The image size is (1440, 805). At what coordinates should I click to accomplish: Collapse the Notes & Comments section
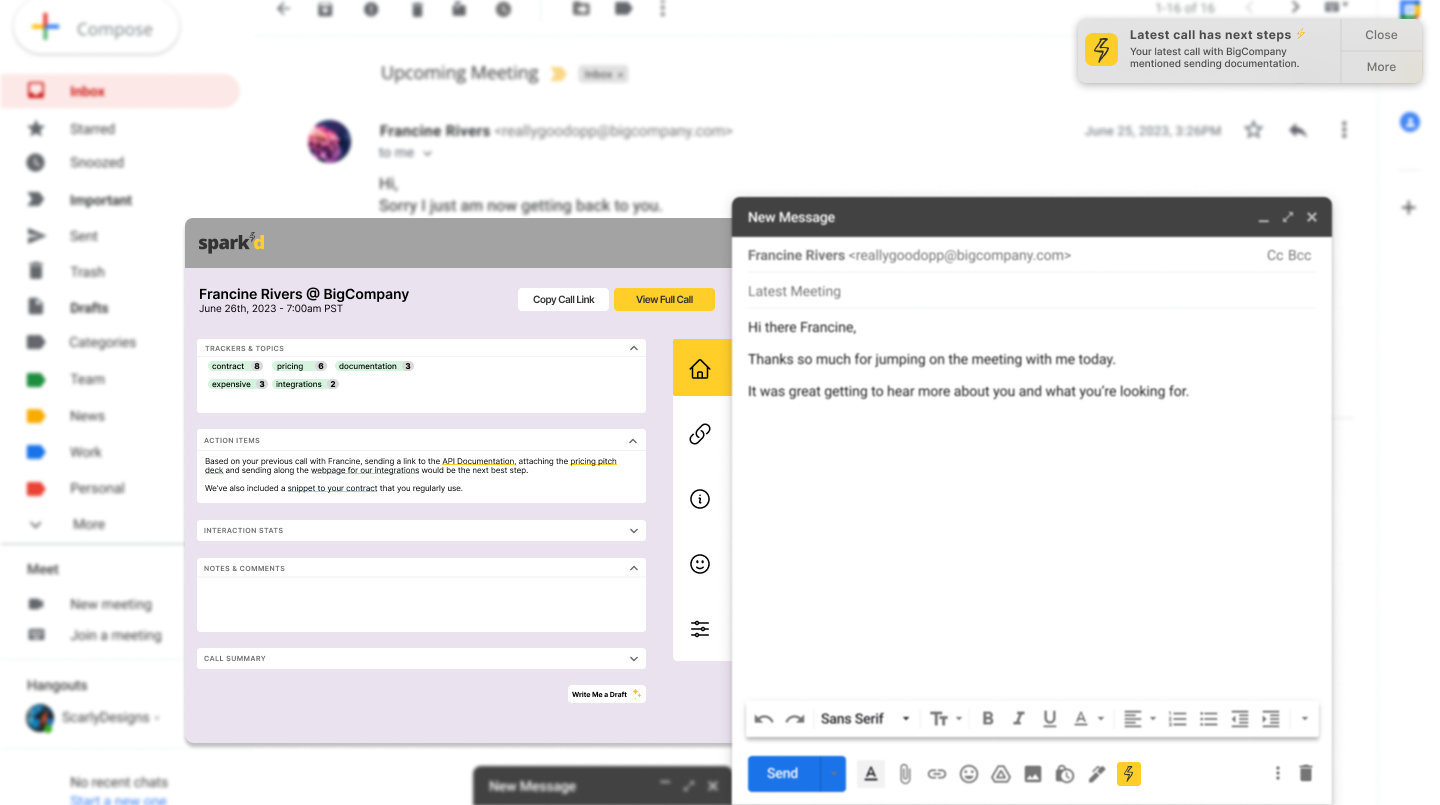tap(633, 568)
